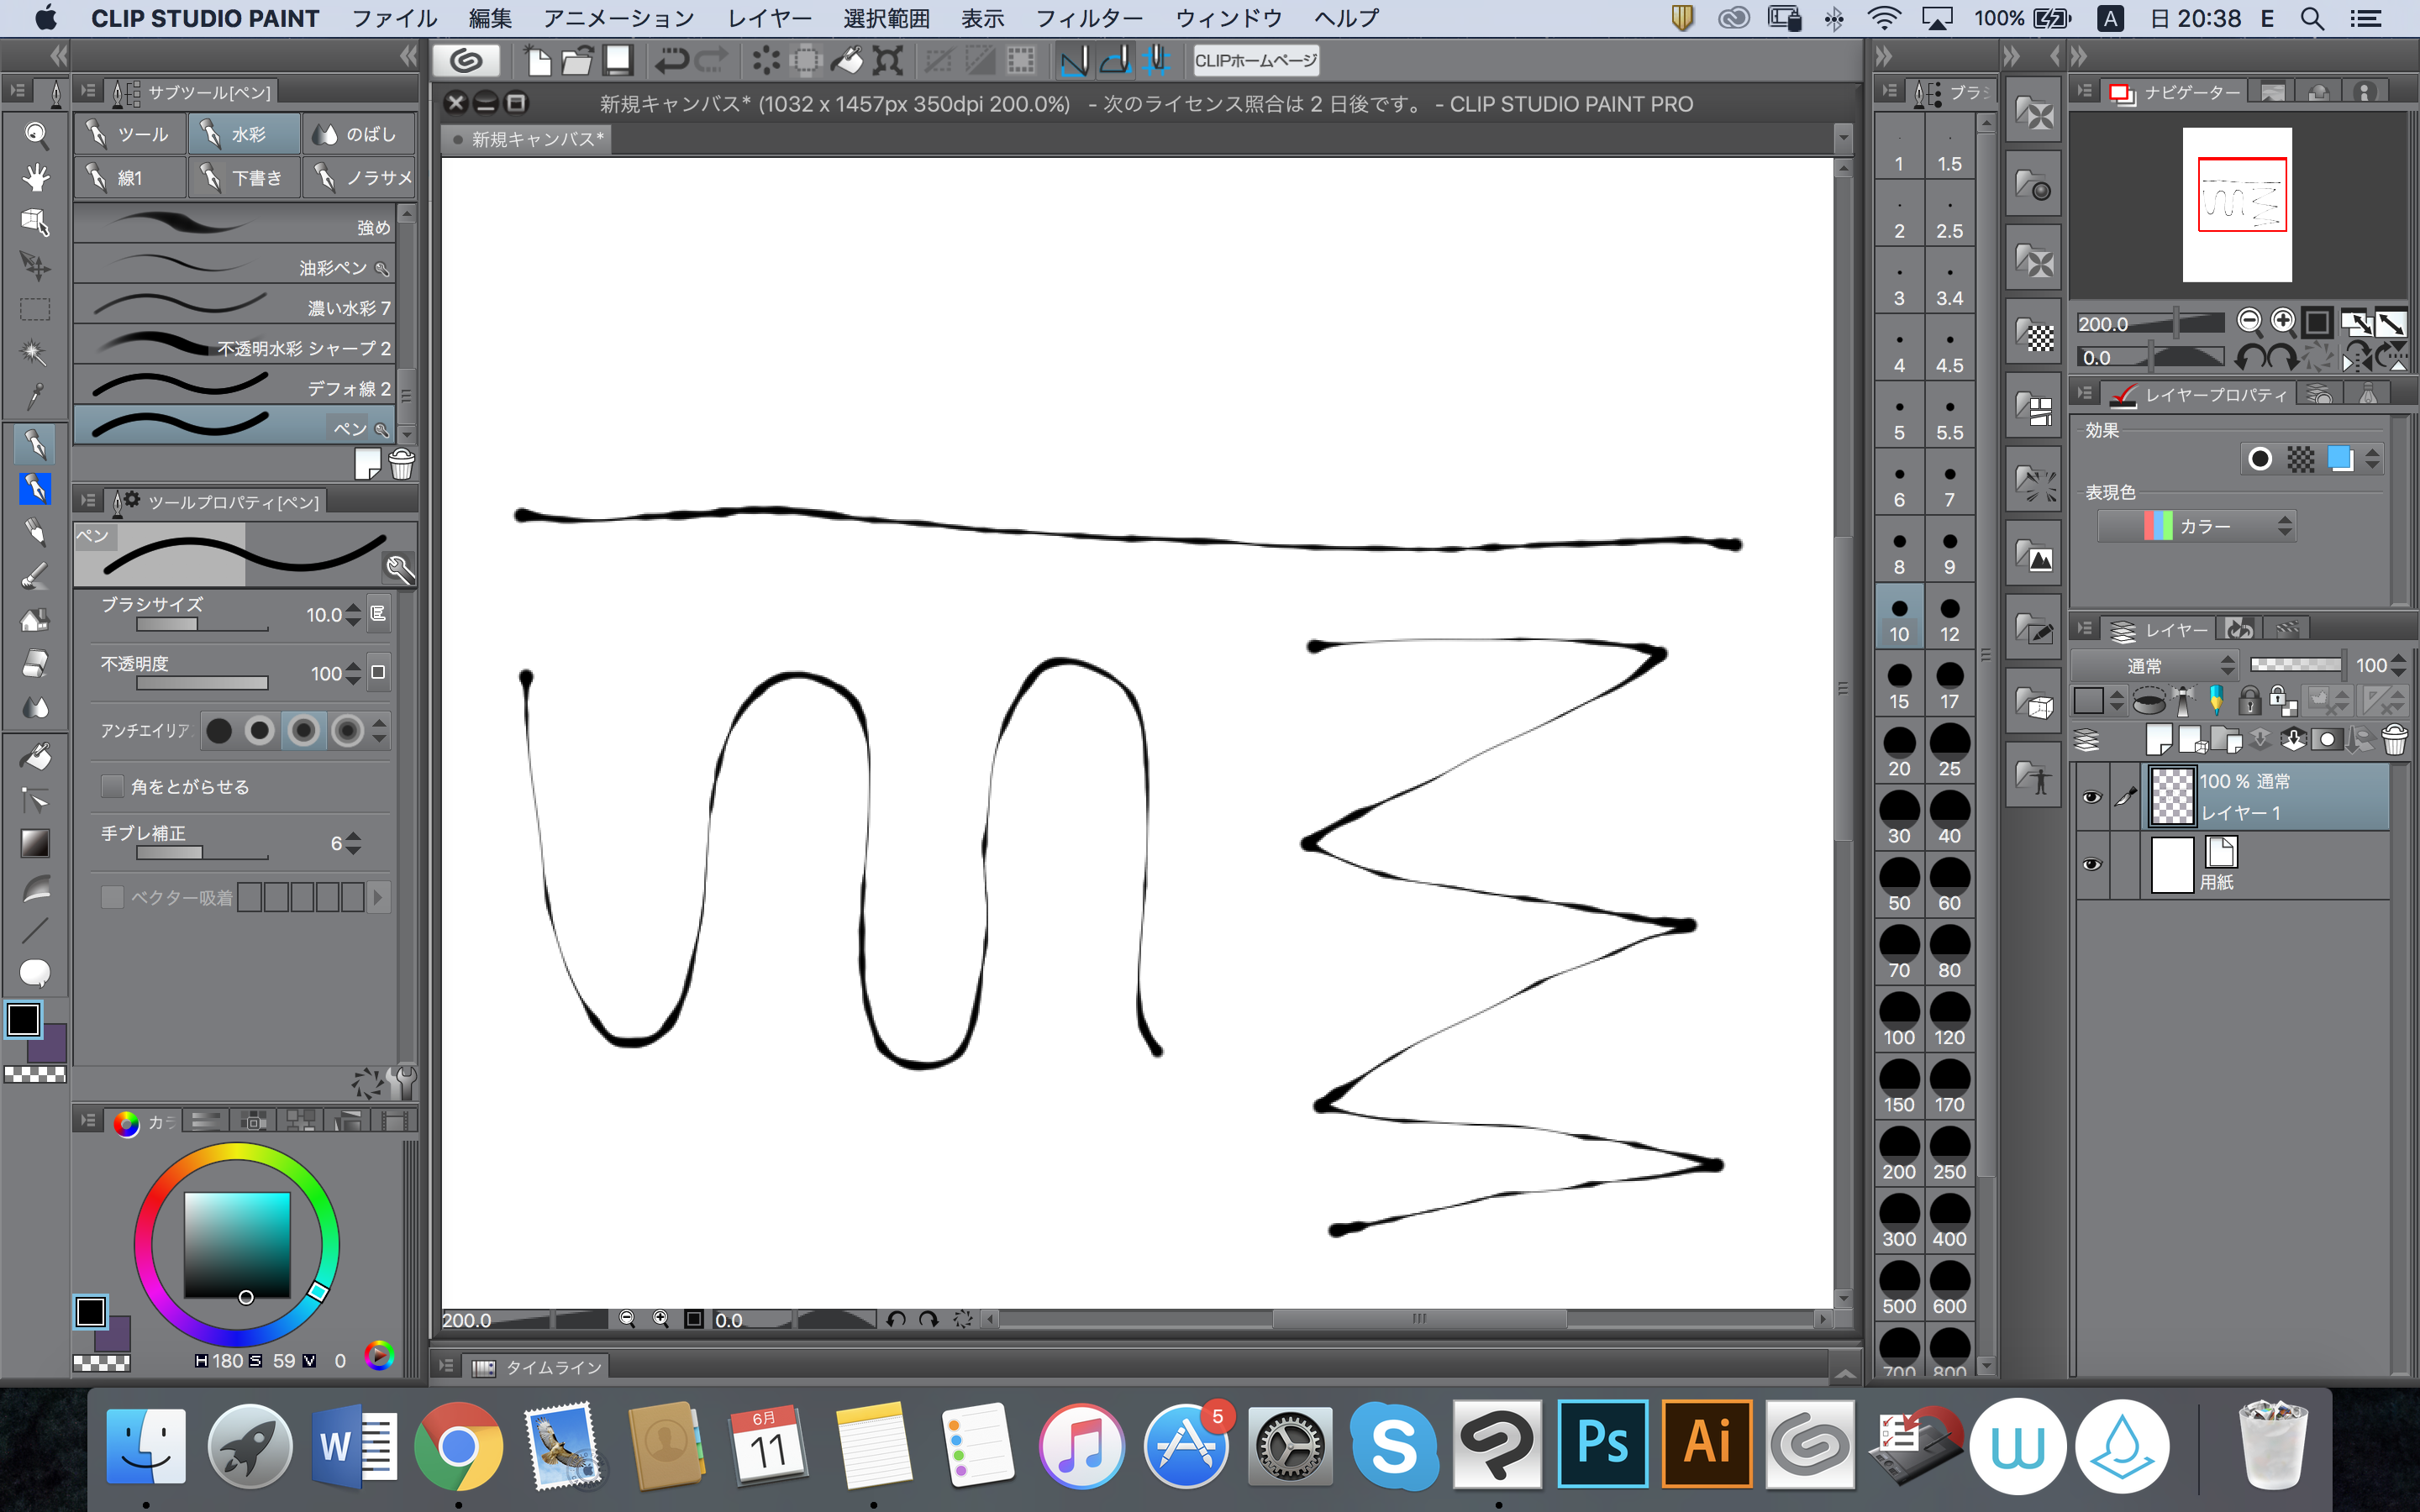Delete sub tool with trash icon

tap(401, 464)
